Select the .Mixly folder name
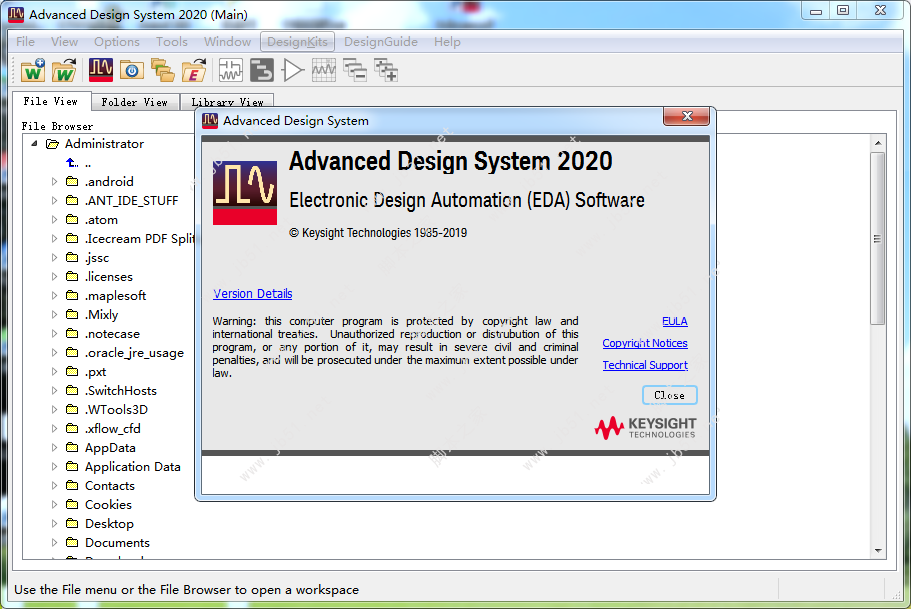Image resolution: width=911 pixels, height=609 pixels. click(x=102, y=314)
